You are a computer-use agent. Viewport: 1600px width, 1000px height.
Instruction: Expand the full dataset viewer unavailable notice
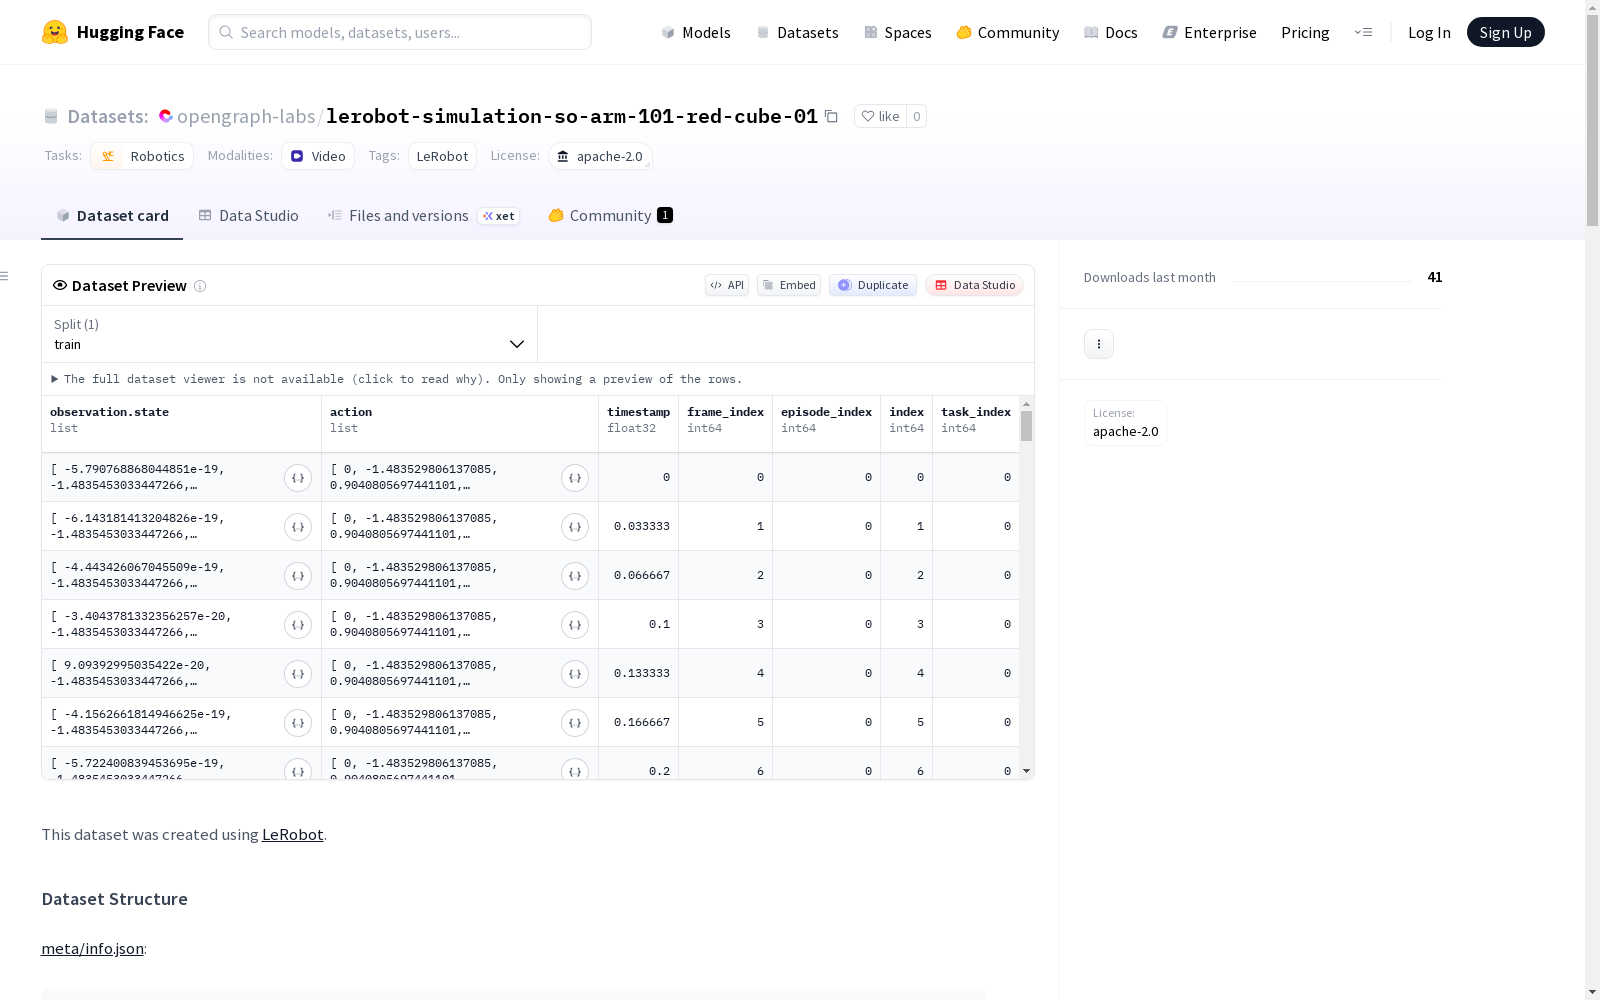397,379
